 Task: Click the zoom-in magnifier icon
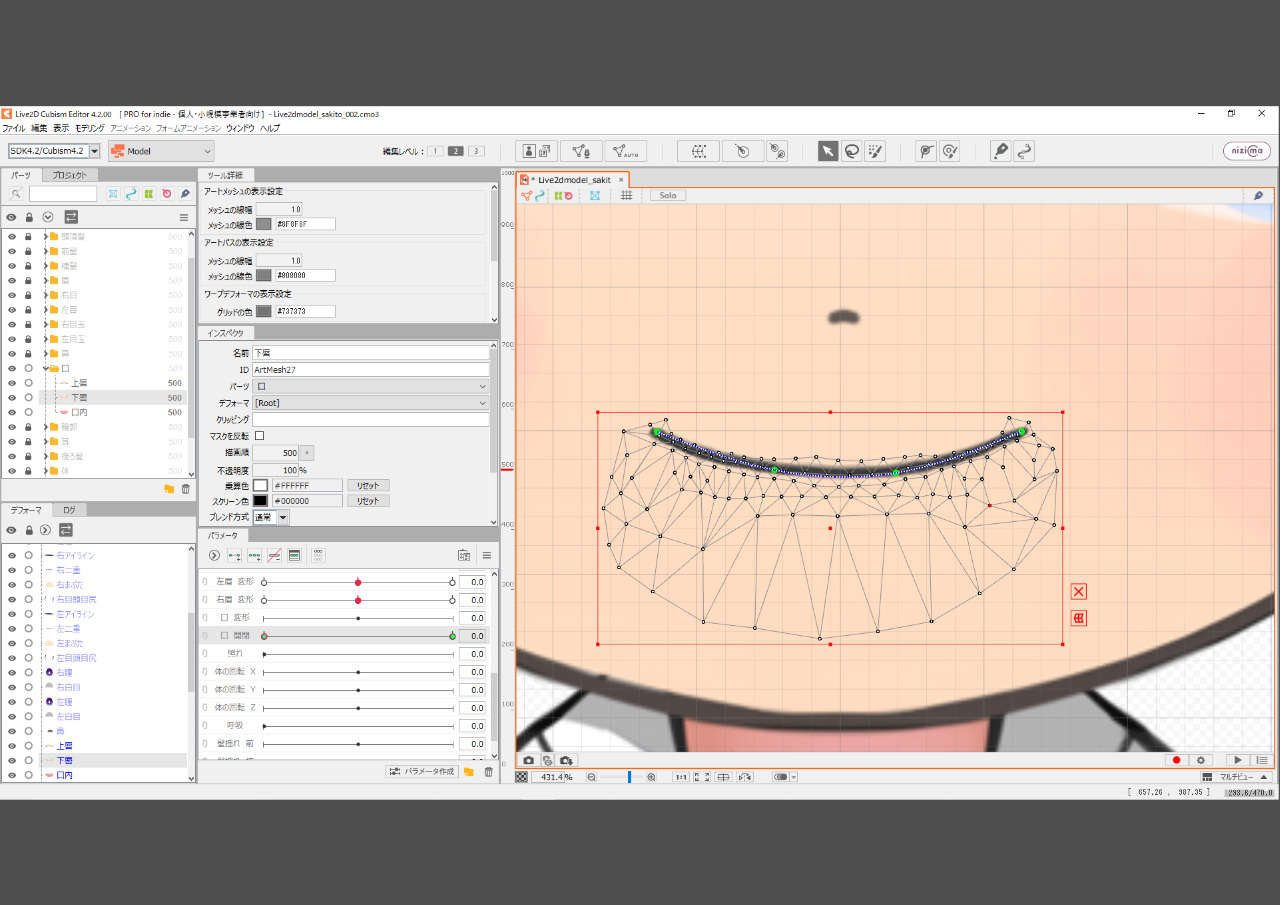pos(652,777)
